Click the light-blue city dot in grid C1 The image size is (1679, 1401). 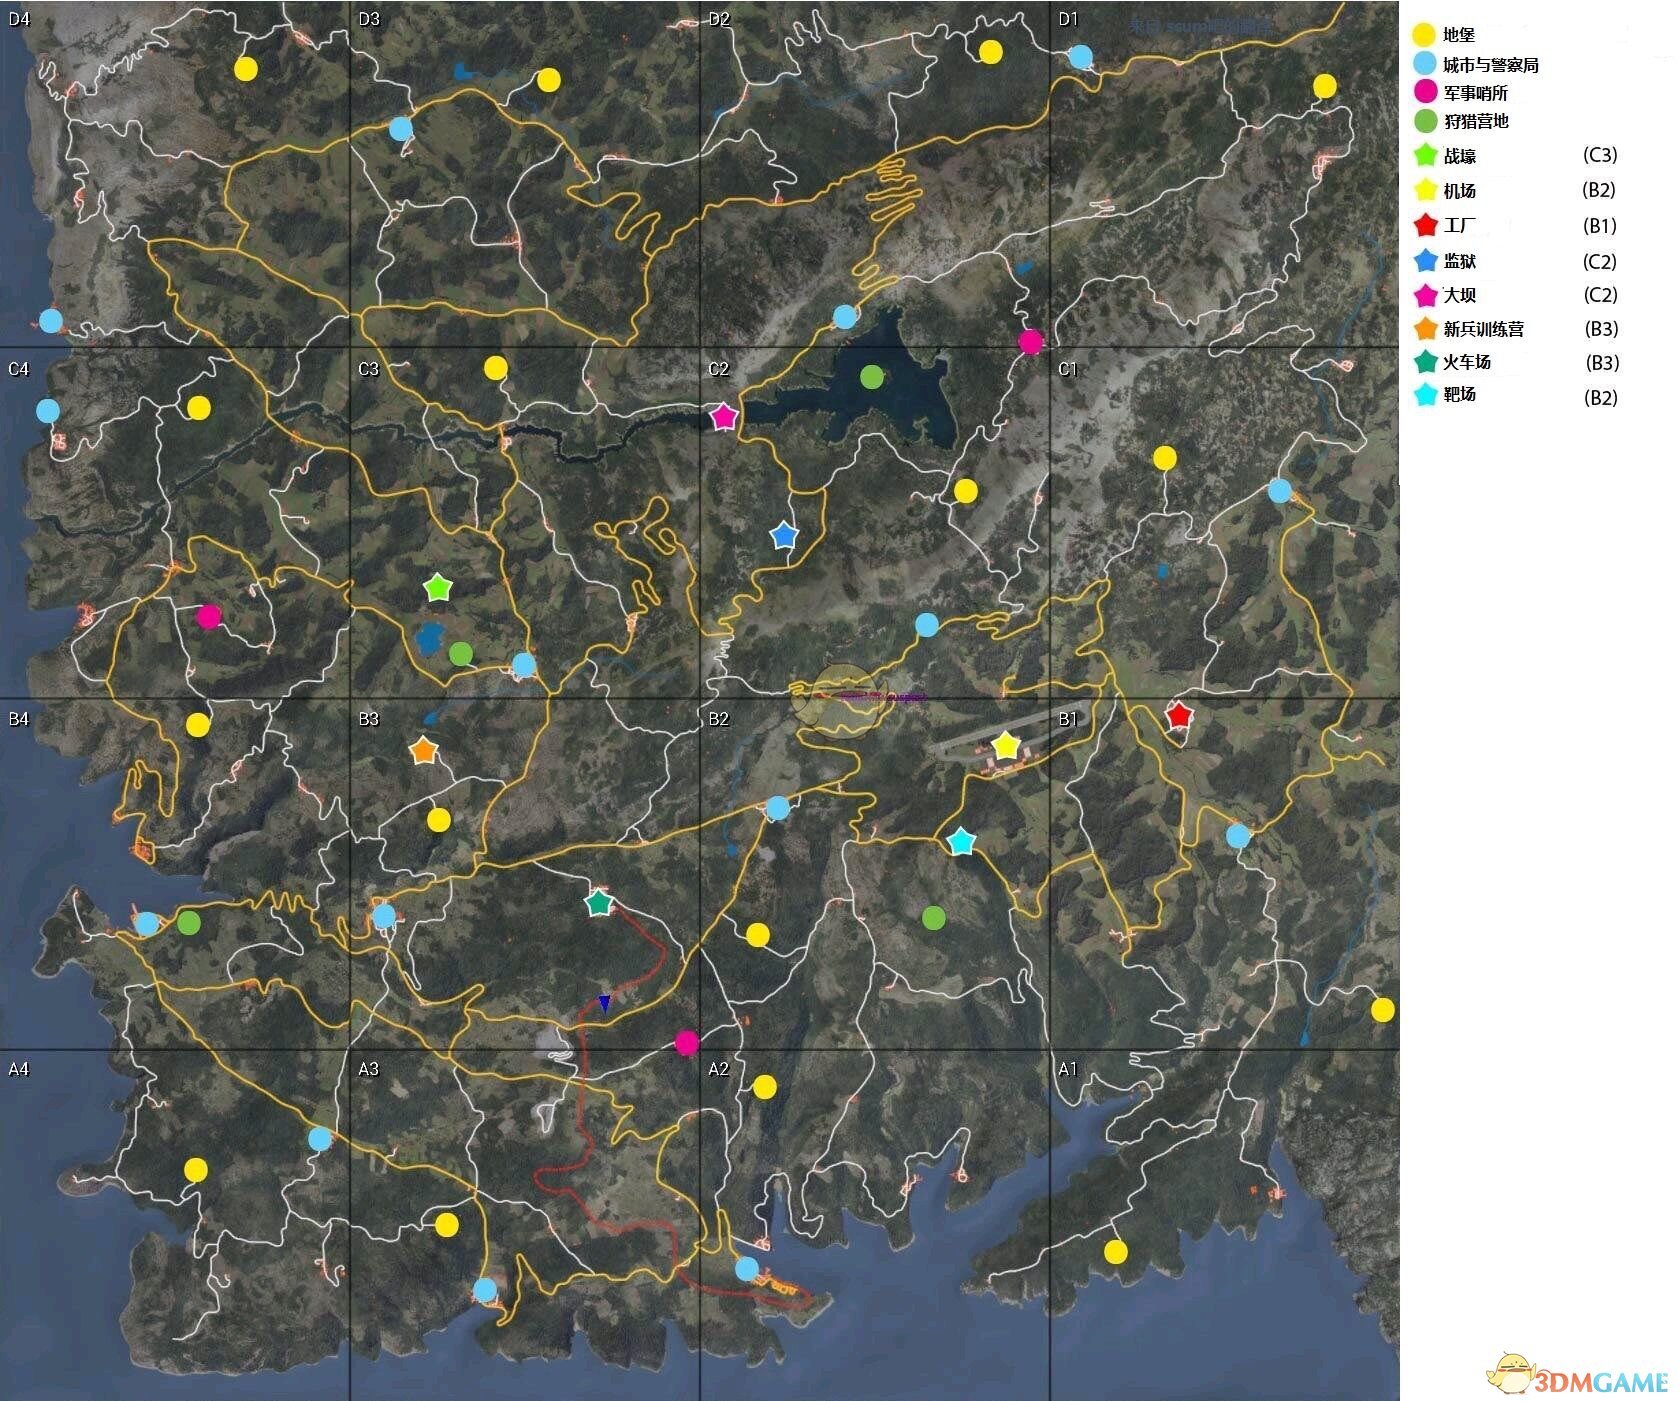1280,491
